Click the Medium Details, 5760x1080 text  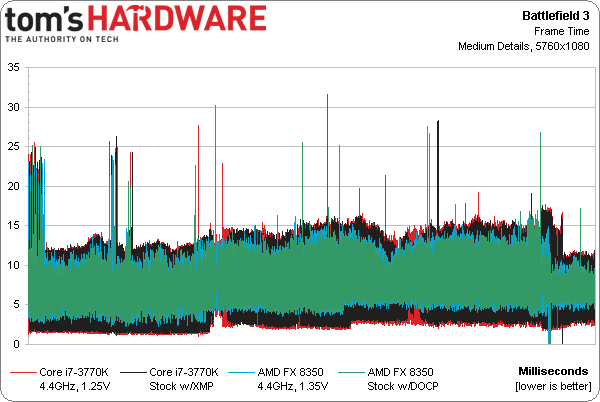(524, 46)
